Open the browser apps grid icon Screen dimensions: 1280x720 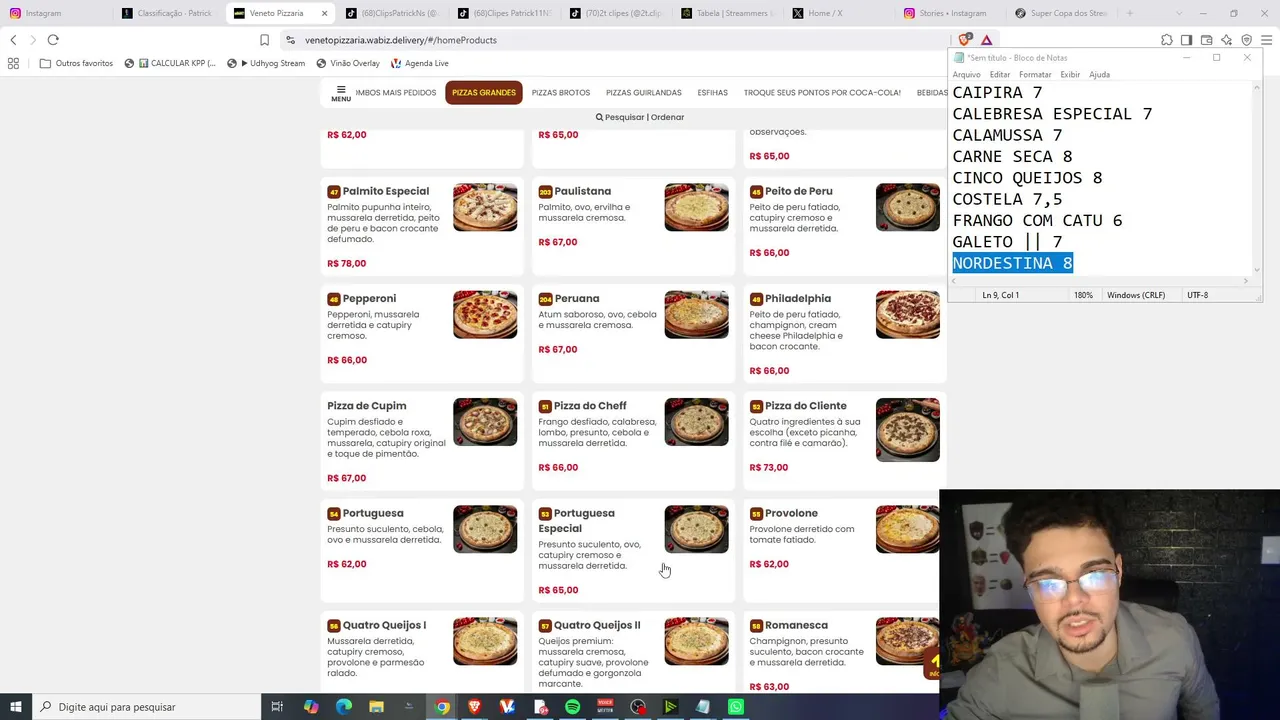(13, 63)
